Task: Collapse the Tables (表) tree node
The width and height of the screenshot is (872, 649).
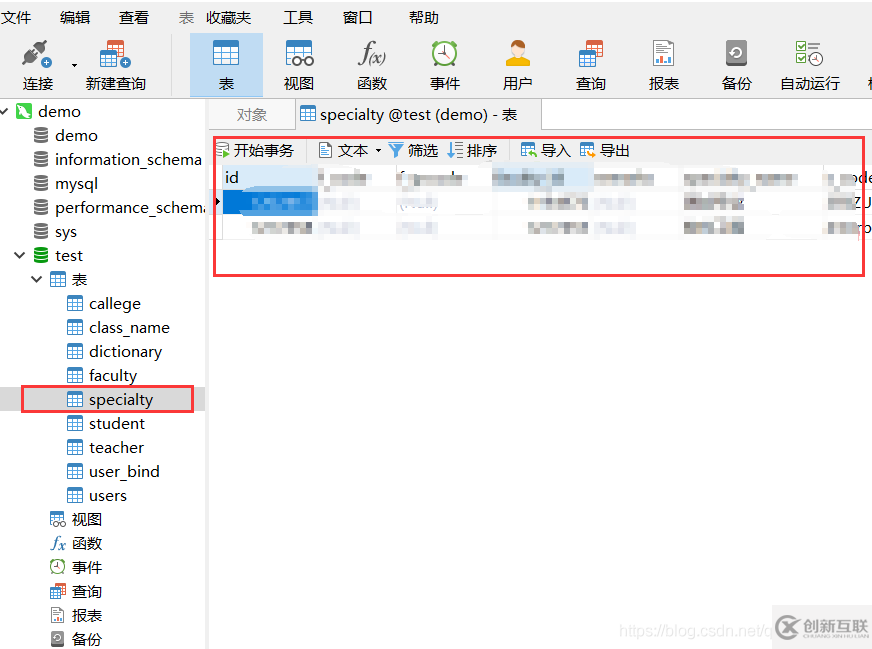Action: pos(37,279)
